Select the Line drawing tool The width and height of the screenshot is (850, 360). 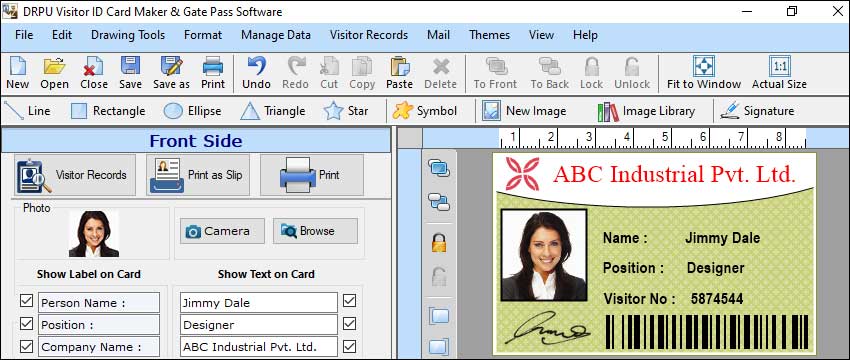coord(27,111)
